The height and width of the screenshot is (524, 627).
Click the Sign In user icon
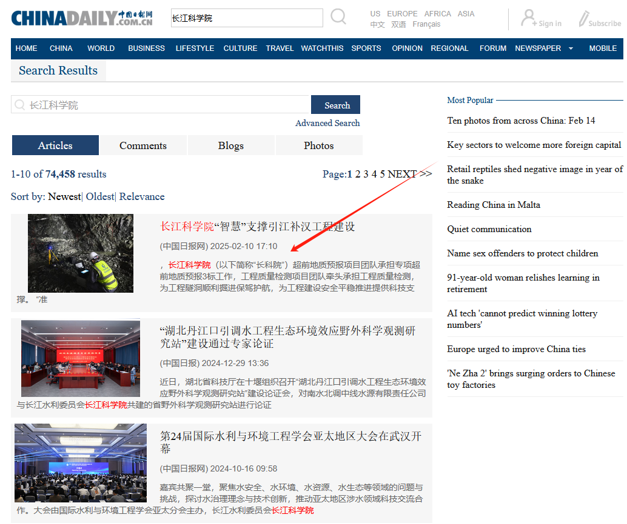[x=528, y=18]
